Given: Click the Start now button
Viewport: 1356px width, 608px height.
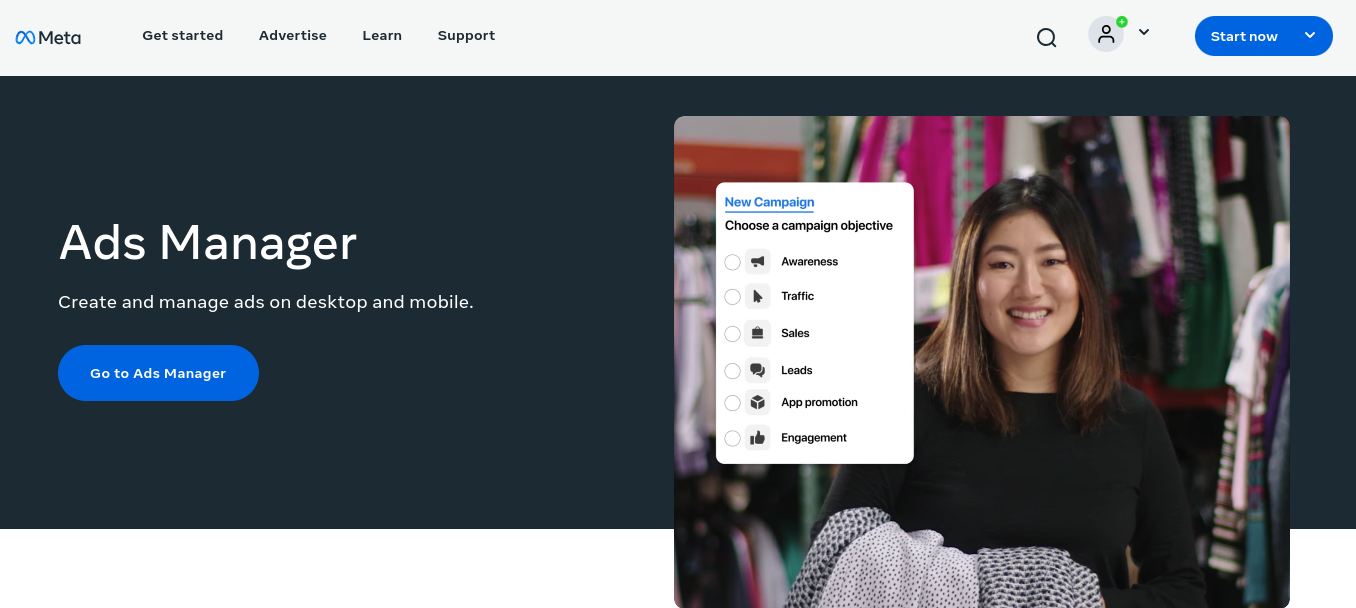Looking at the screenshot, I should click(x=1263, y=36).
